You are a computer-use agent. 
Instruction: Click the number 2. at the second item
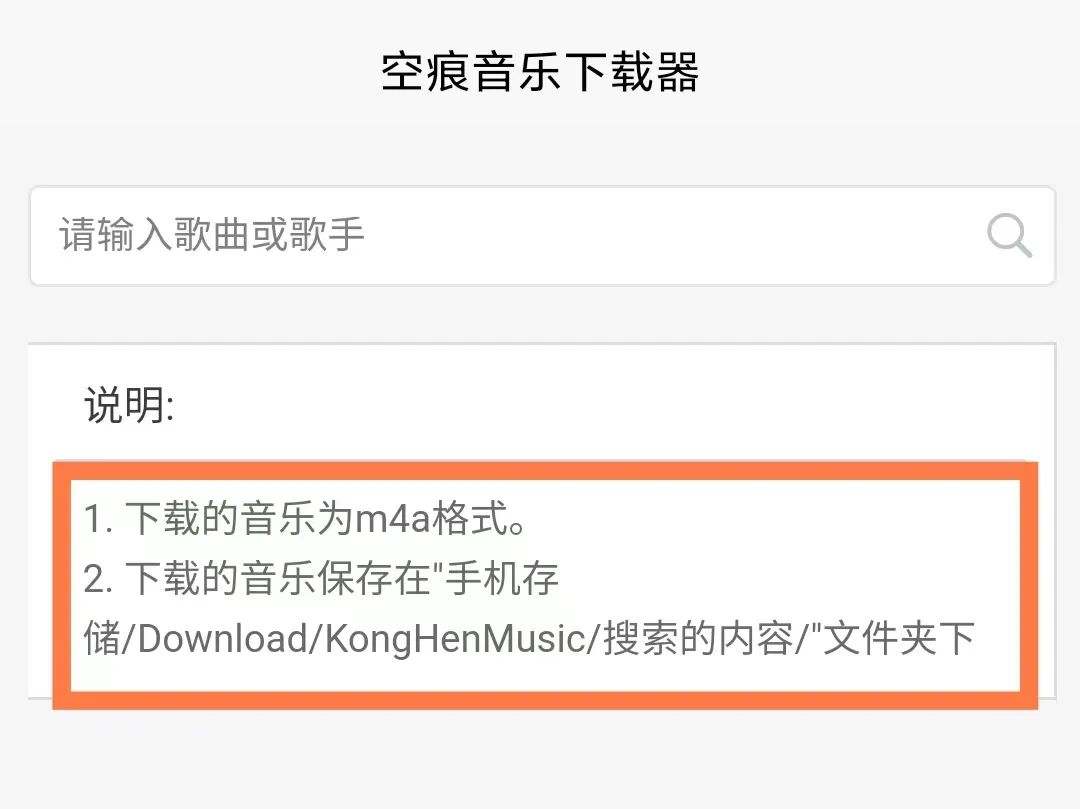coord(98,578)
